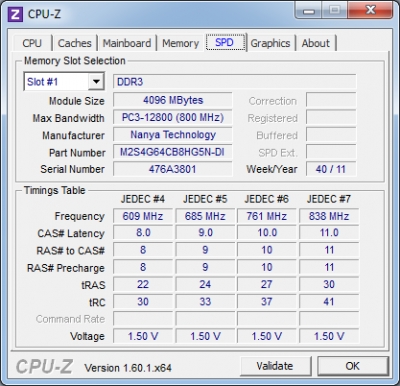The width and height of the screenshot is (400, 386).
Task: Click the Validate button
Action: point(275,366)
